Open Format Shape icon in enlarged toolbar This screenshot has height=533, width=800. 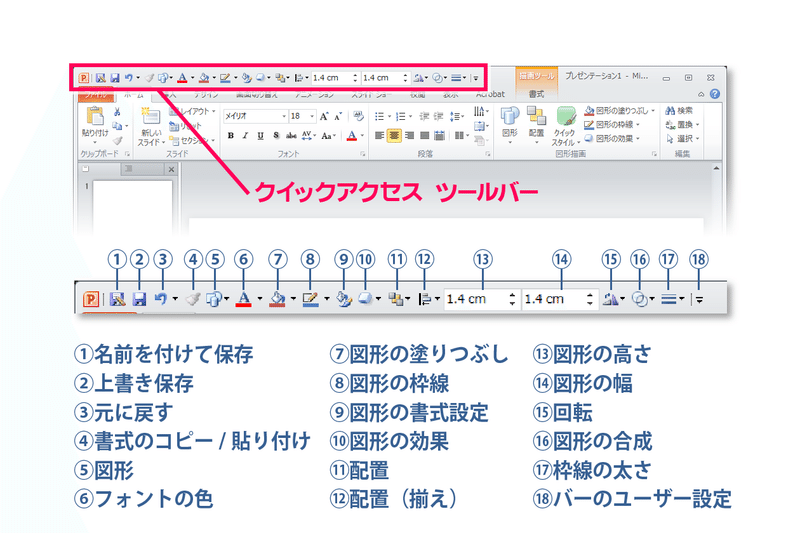344,299
